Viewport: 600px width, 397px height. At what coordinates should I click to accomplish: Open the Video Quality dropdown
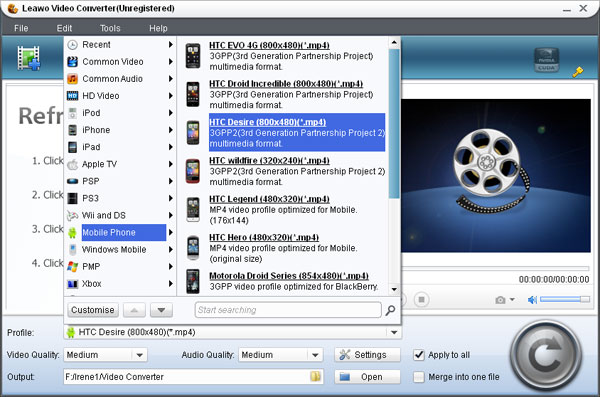[x=140, y=355]
